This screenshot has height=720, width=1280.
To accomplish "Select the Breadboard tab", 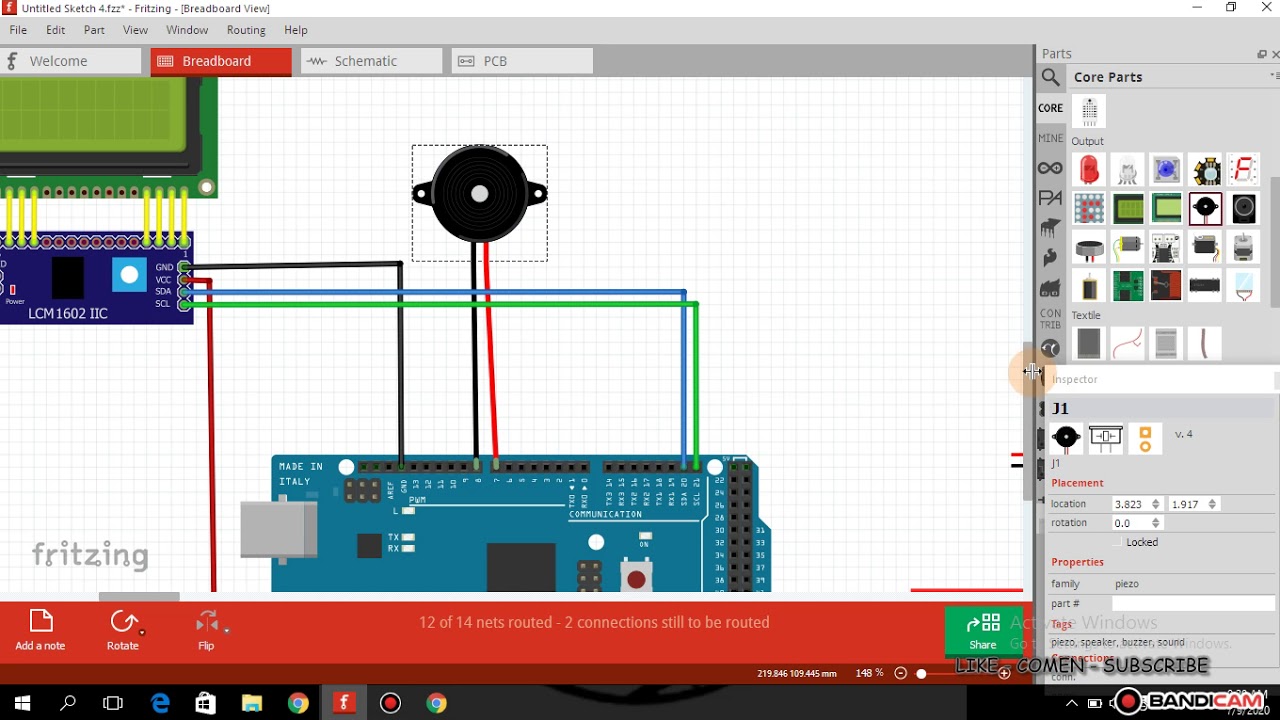I will 221,61.
